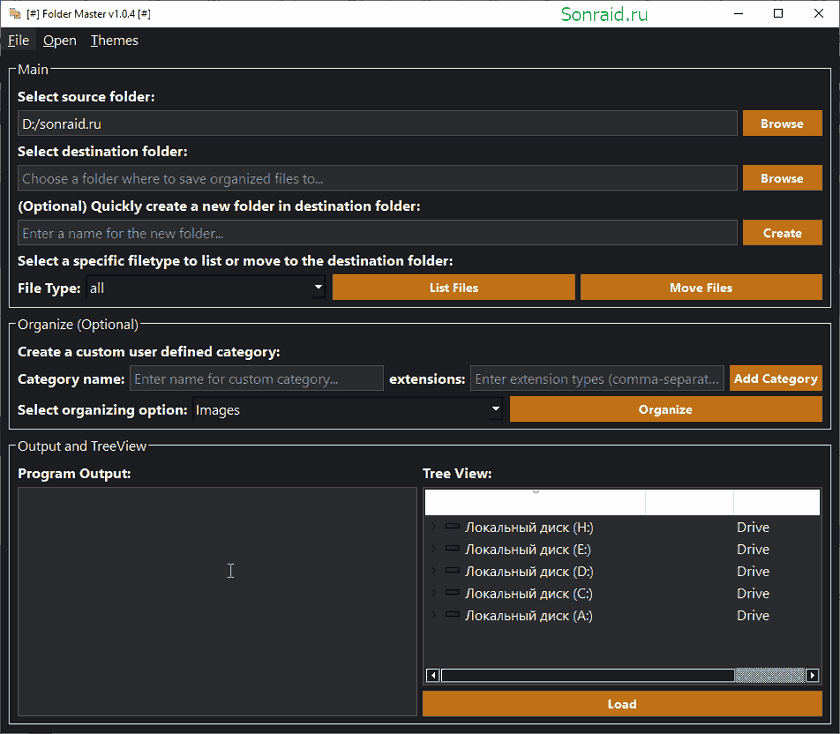Viewport: 840px width, 734px height.
Task: Select Локальный диск (C:) in Tree View
Action: [x=528, y=593]
